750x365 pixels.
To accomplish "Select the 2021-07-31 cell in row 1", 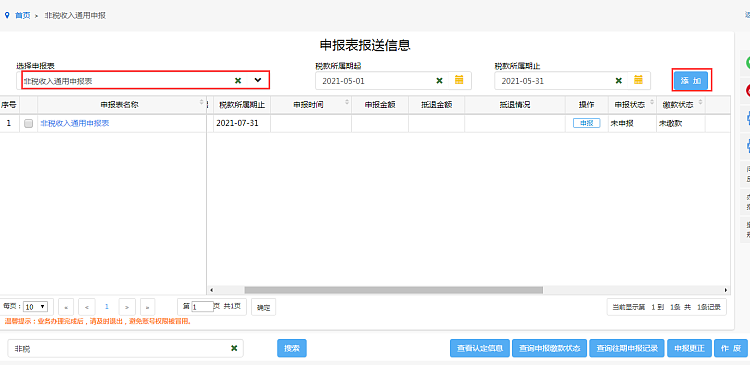I will (242, 123).
